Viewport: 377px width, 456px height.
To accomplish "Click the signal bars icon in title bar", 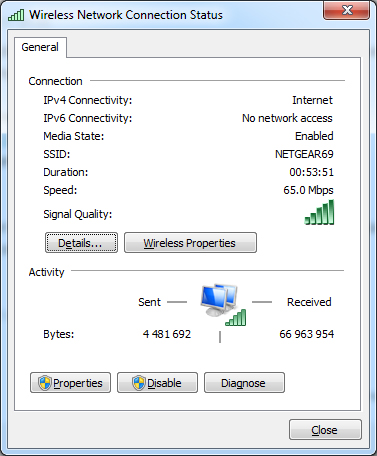I will (16, 15).
